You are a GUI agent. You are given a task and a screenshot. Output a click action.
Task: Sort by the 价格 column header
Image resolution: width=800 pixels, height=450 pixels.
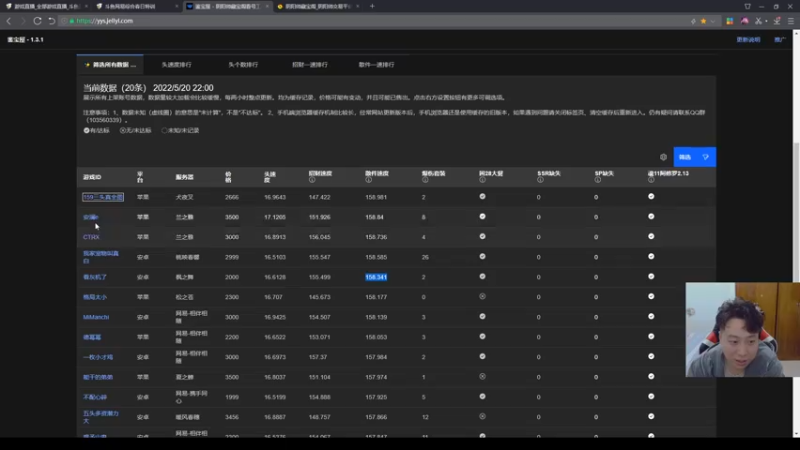[228, 177]
